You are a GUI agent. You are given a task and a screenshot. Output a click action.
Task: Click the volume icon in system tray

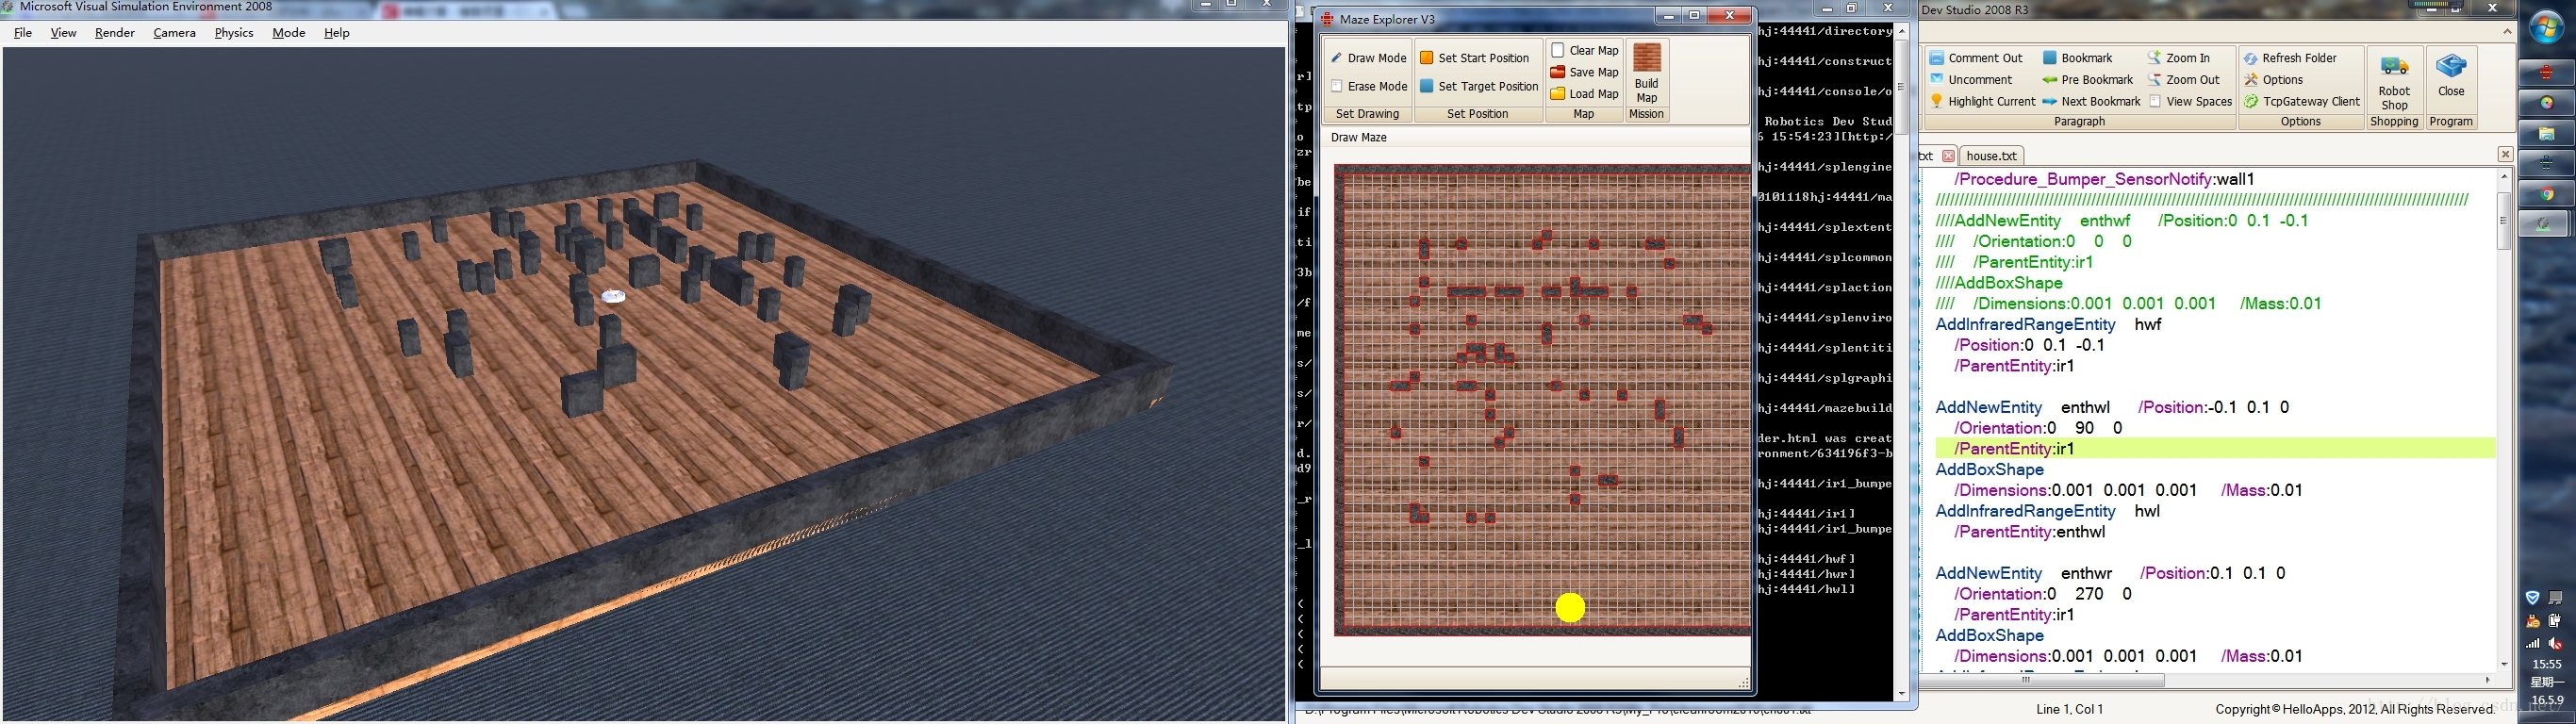click(2556, 644)
